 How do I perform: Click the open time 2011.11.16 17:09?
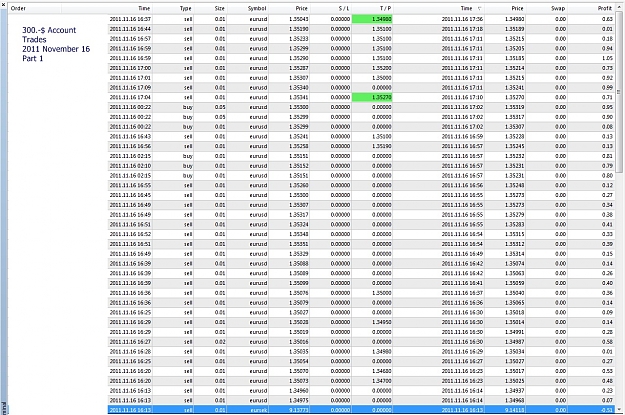(130, 88)
